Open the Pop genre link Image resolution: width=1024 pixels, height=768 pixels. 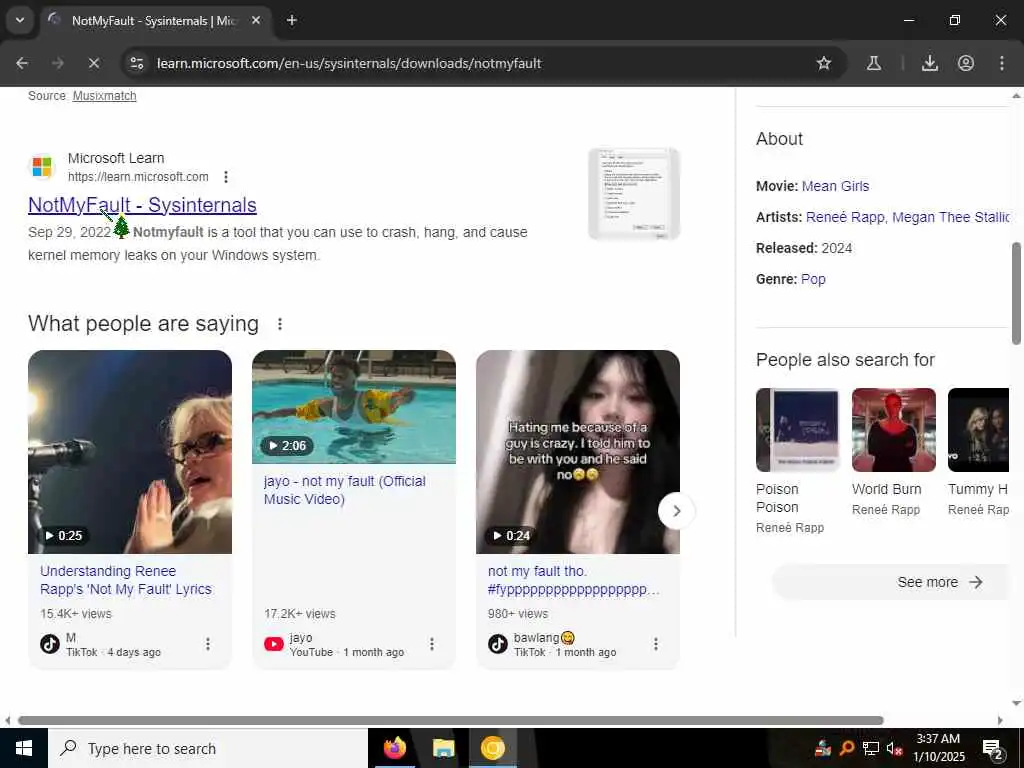tap(813, 280)
